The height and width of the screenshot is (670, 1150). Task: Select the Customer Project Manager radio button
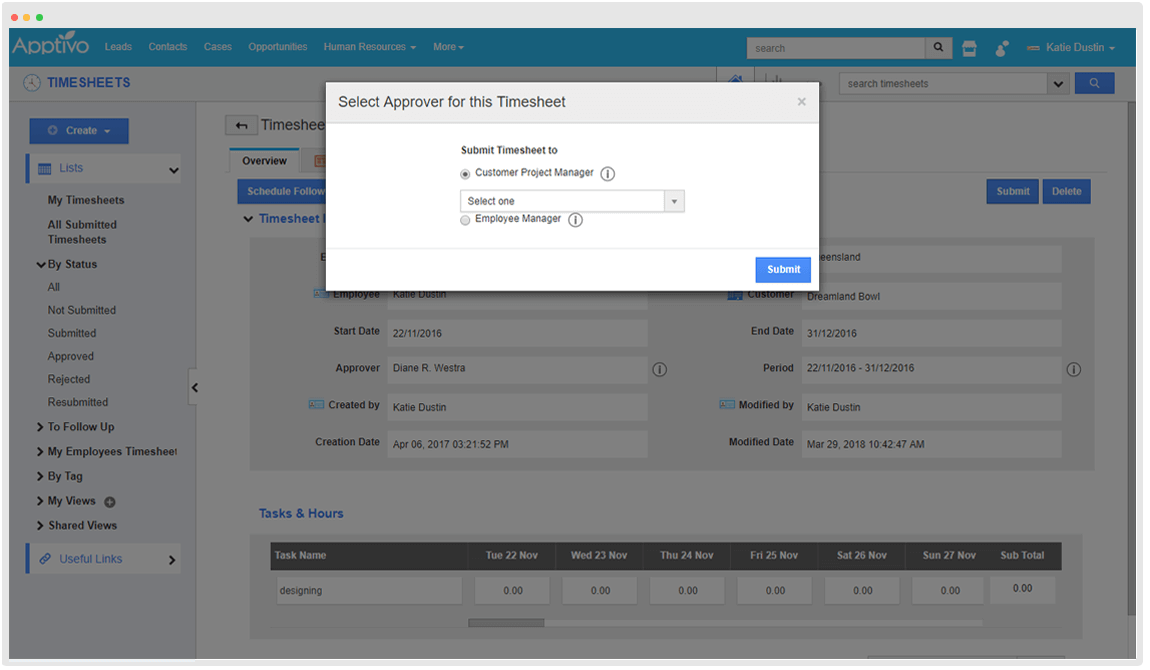tap(465, 174)
